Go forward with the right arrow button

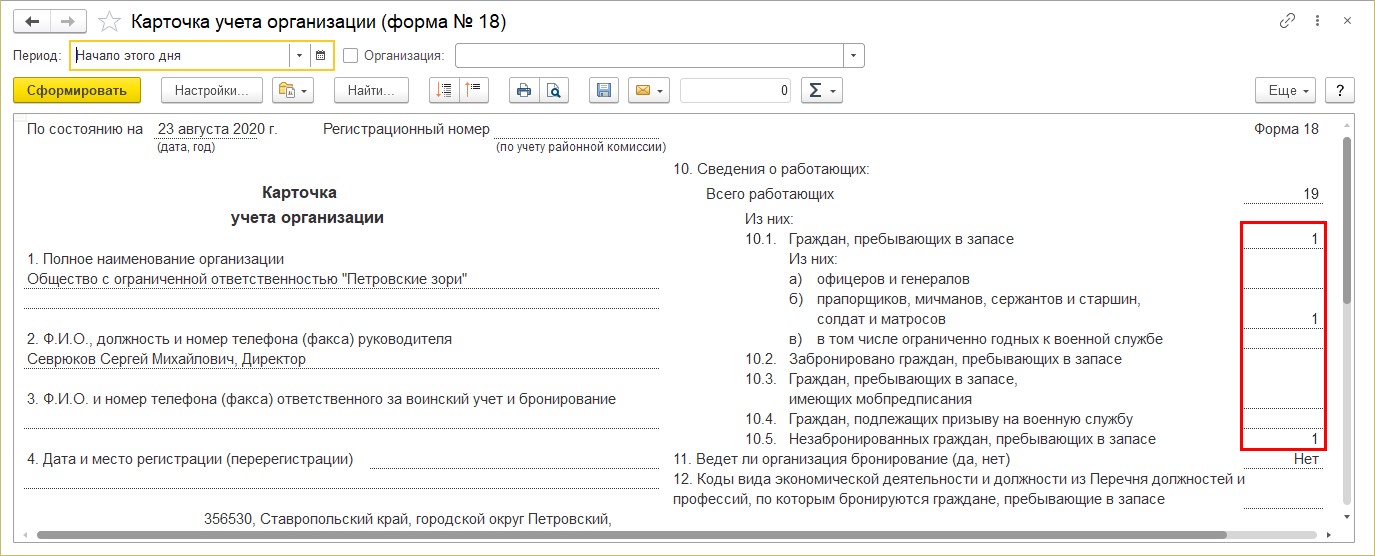(x=67, y=22)
